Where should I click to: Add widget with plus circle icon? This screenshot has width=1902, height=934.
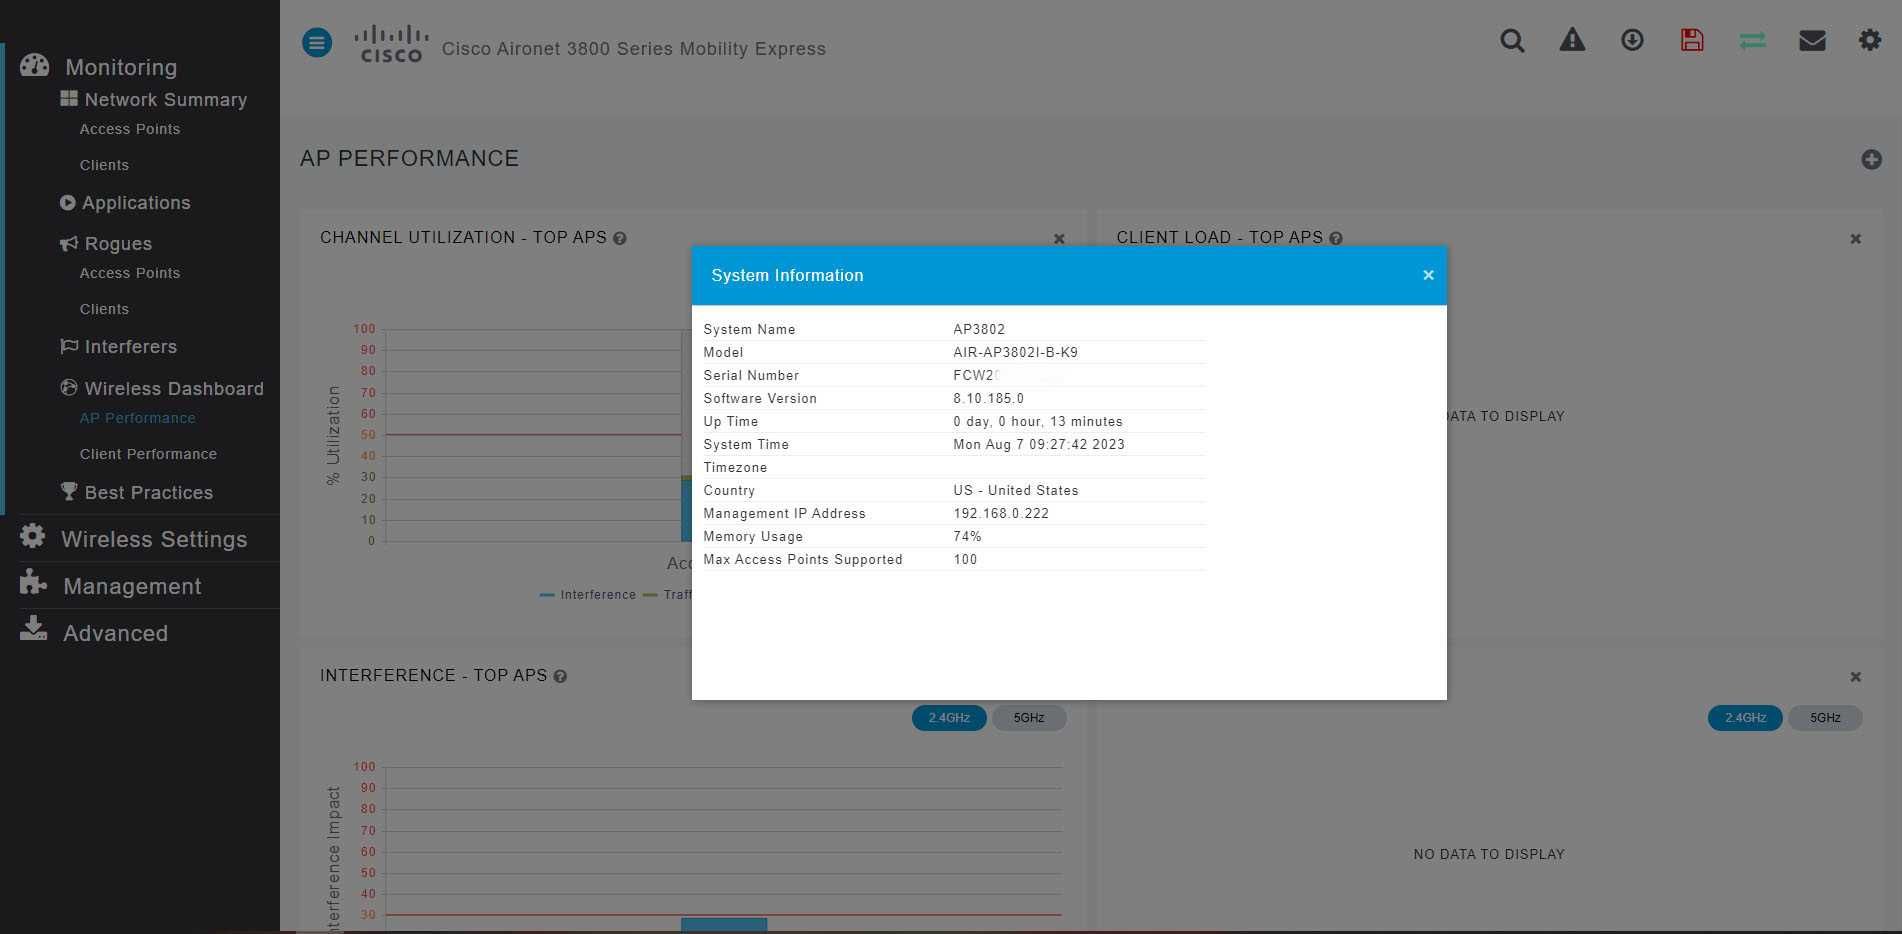point(1872,160)
